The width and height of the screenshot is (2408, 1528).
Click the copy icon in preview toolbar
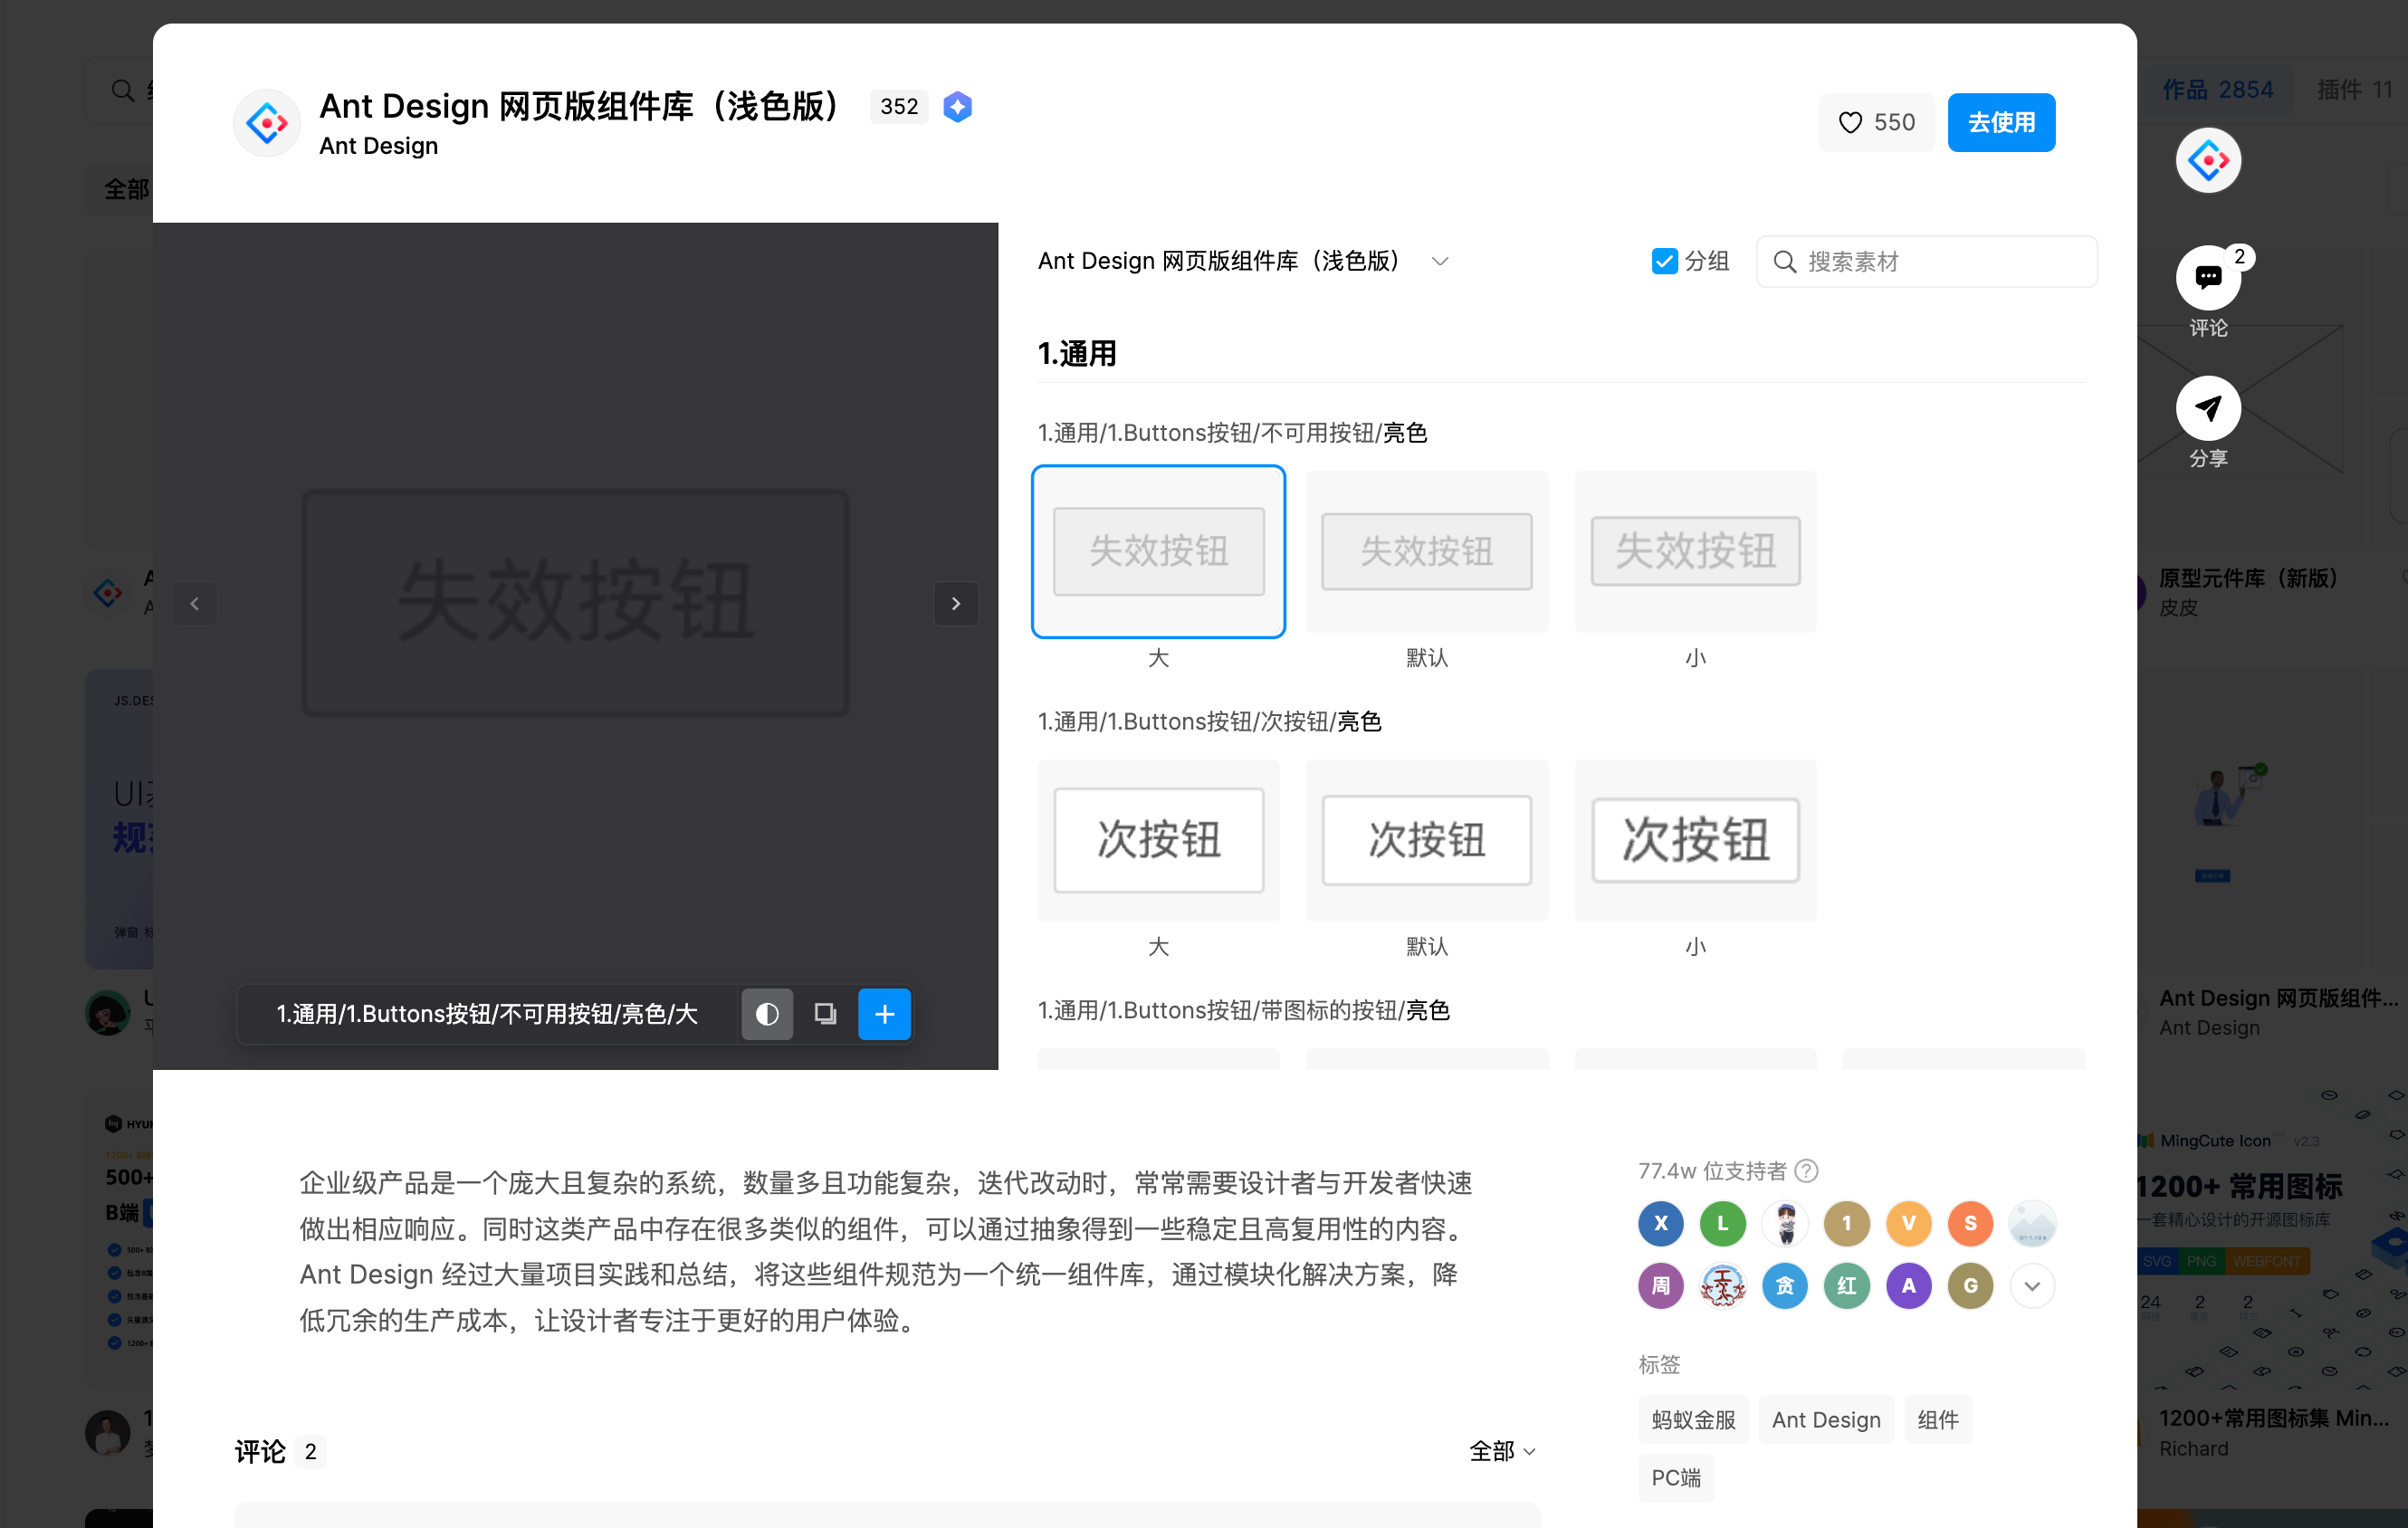point(825,1014)
